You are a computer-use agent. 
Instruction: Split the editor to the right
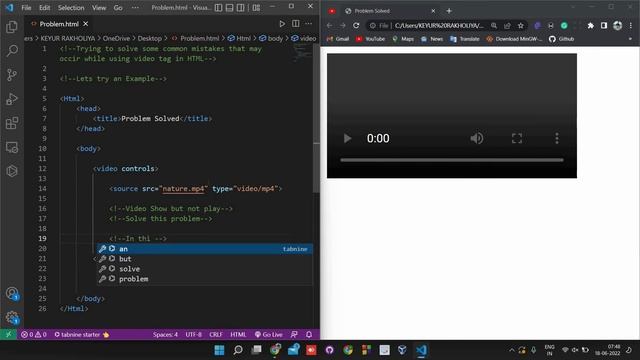296,24
